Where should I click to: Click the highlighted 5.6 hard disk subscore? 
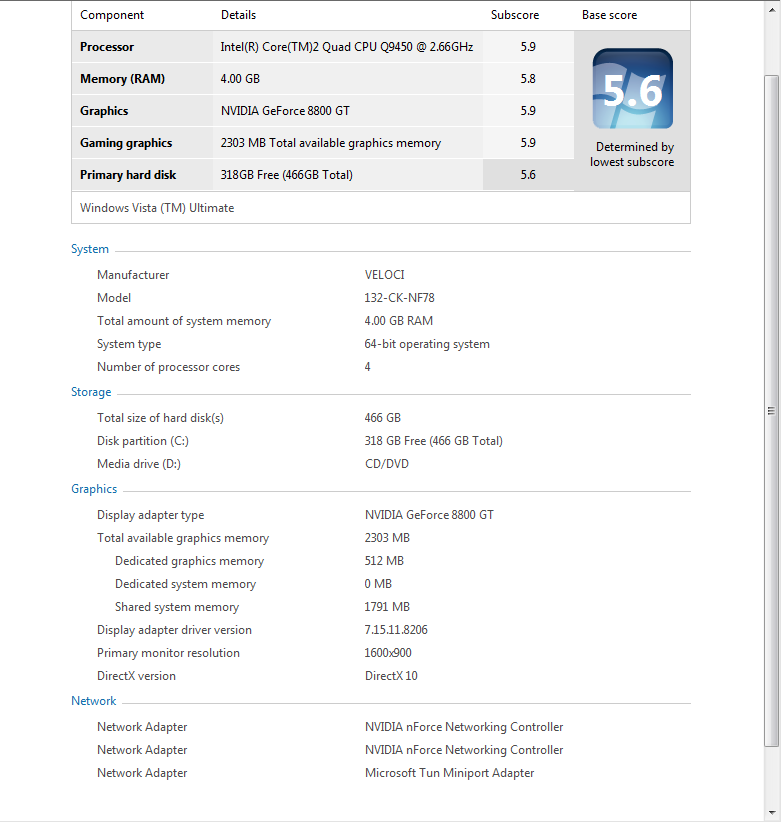[x=528, y=175]
